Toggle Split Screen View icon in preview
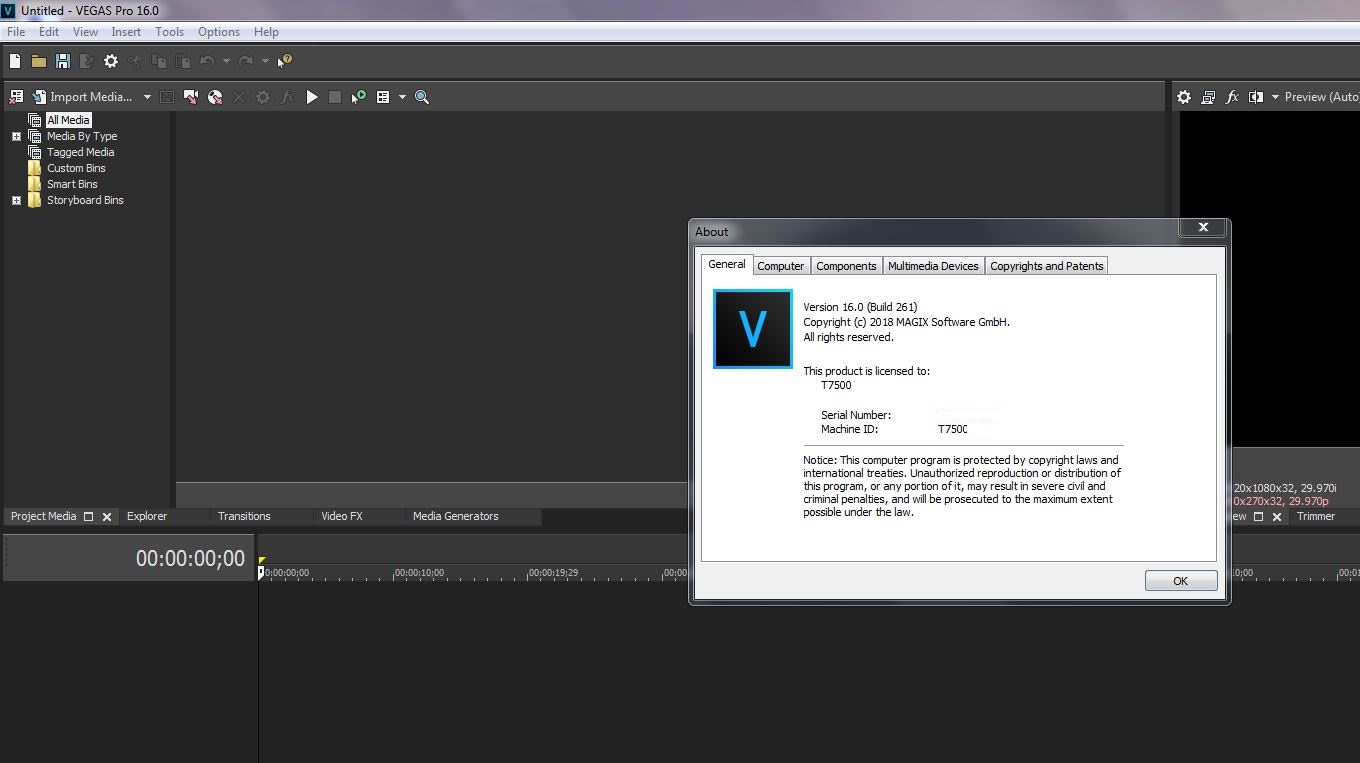 click(1256, 97)
